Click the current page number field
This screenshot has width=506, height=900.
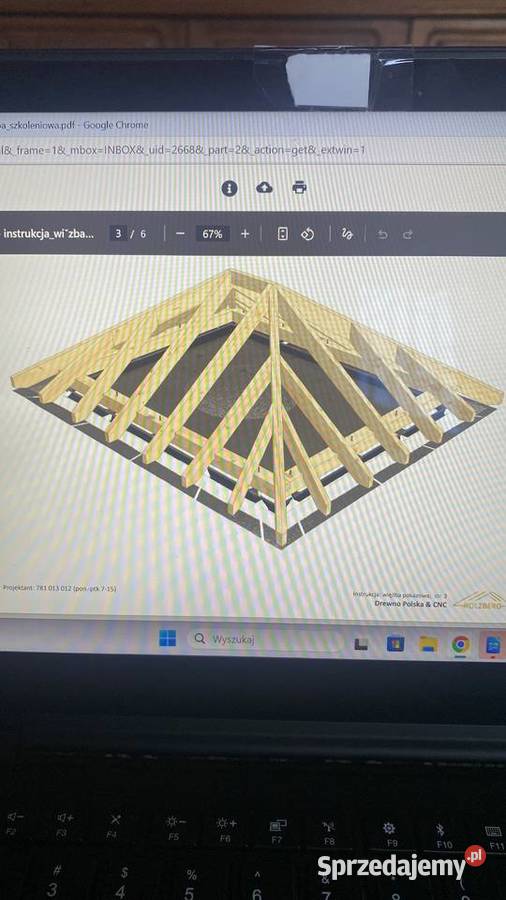[x=118, y=234]
